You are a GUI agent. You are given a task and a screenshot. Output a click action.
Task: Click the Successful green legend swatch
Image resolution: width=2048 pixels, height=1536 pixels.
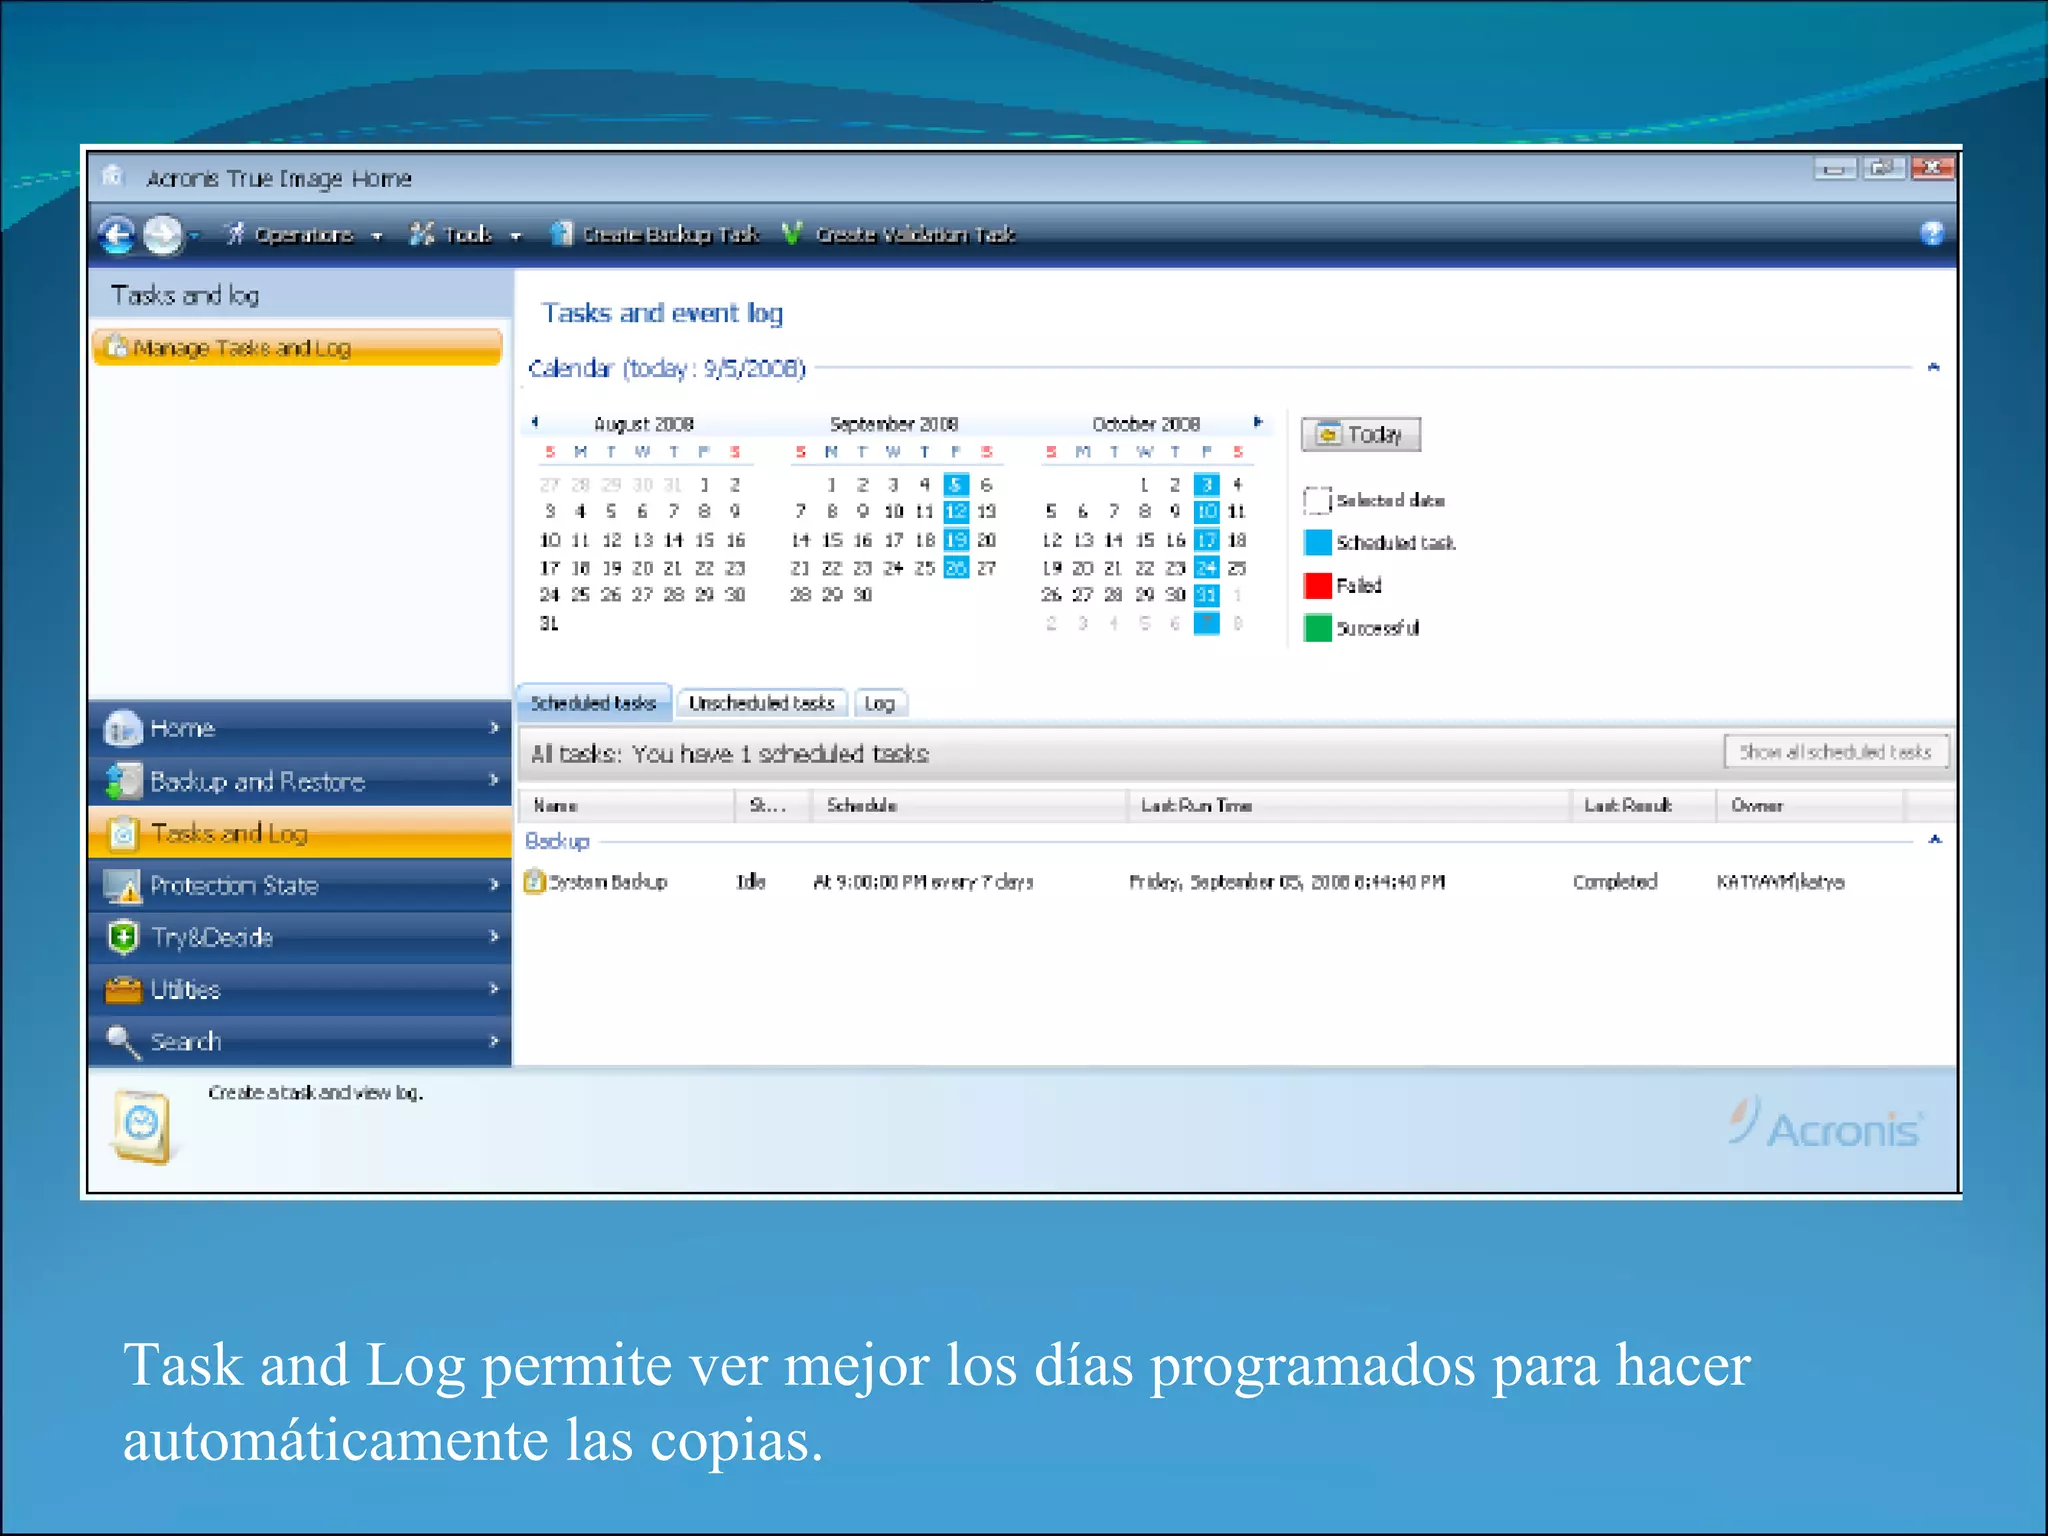coord(1318,628)
